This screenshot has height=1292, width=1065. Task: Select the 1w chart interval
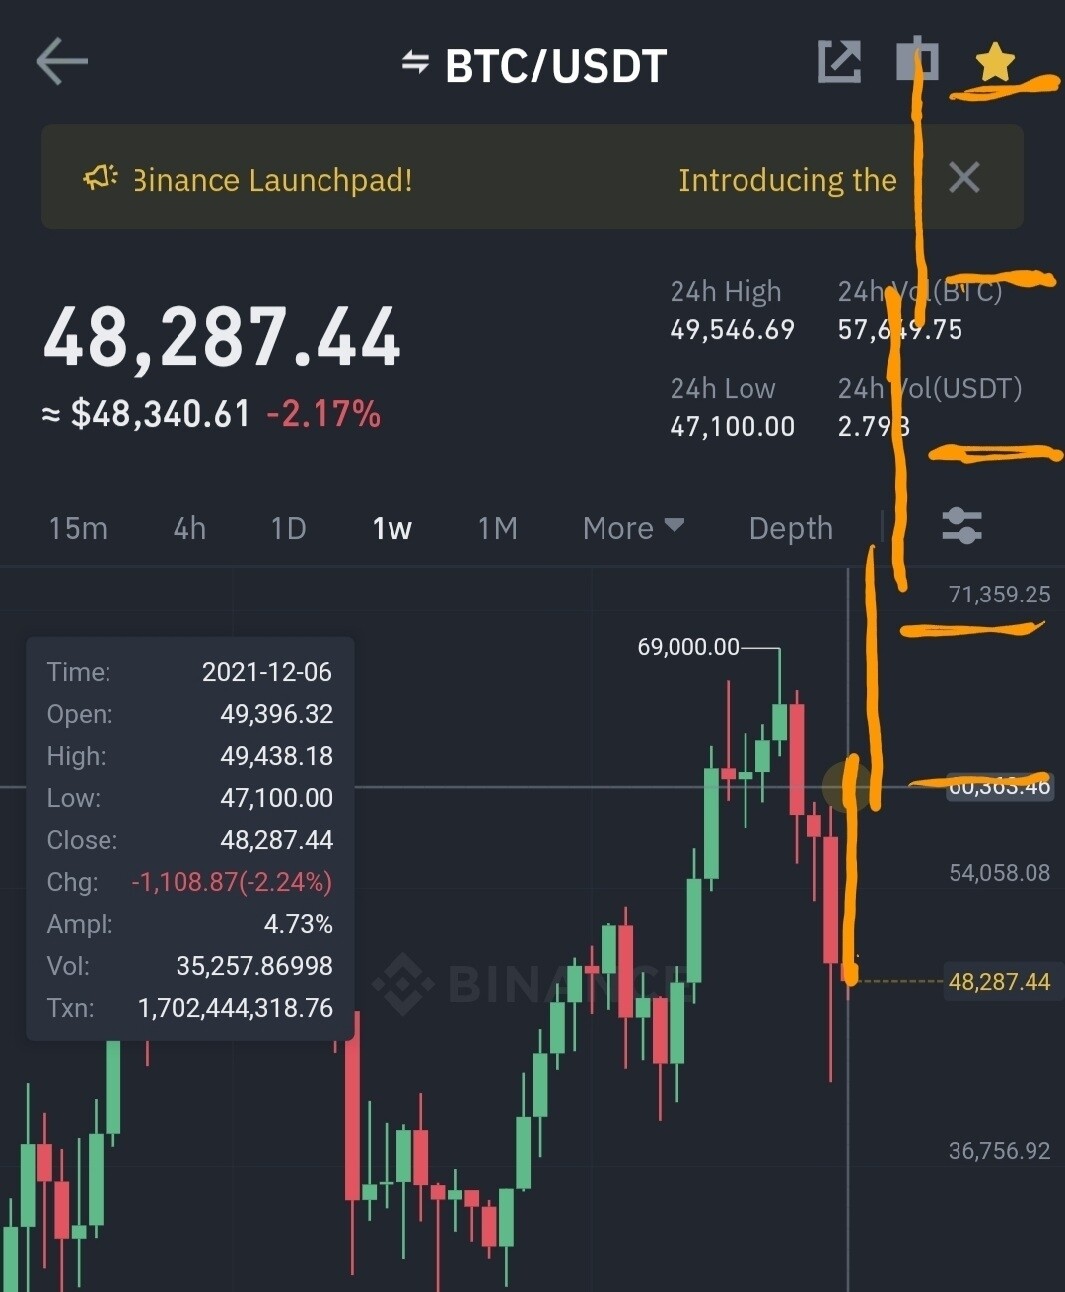pyautogui.click(x=392, y=528)
